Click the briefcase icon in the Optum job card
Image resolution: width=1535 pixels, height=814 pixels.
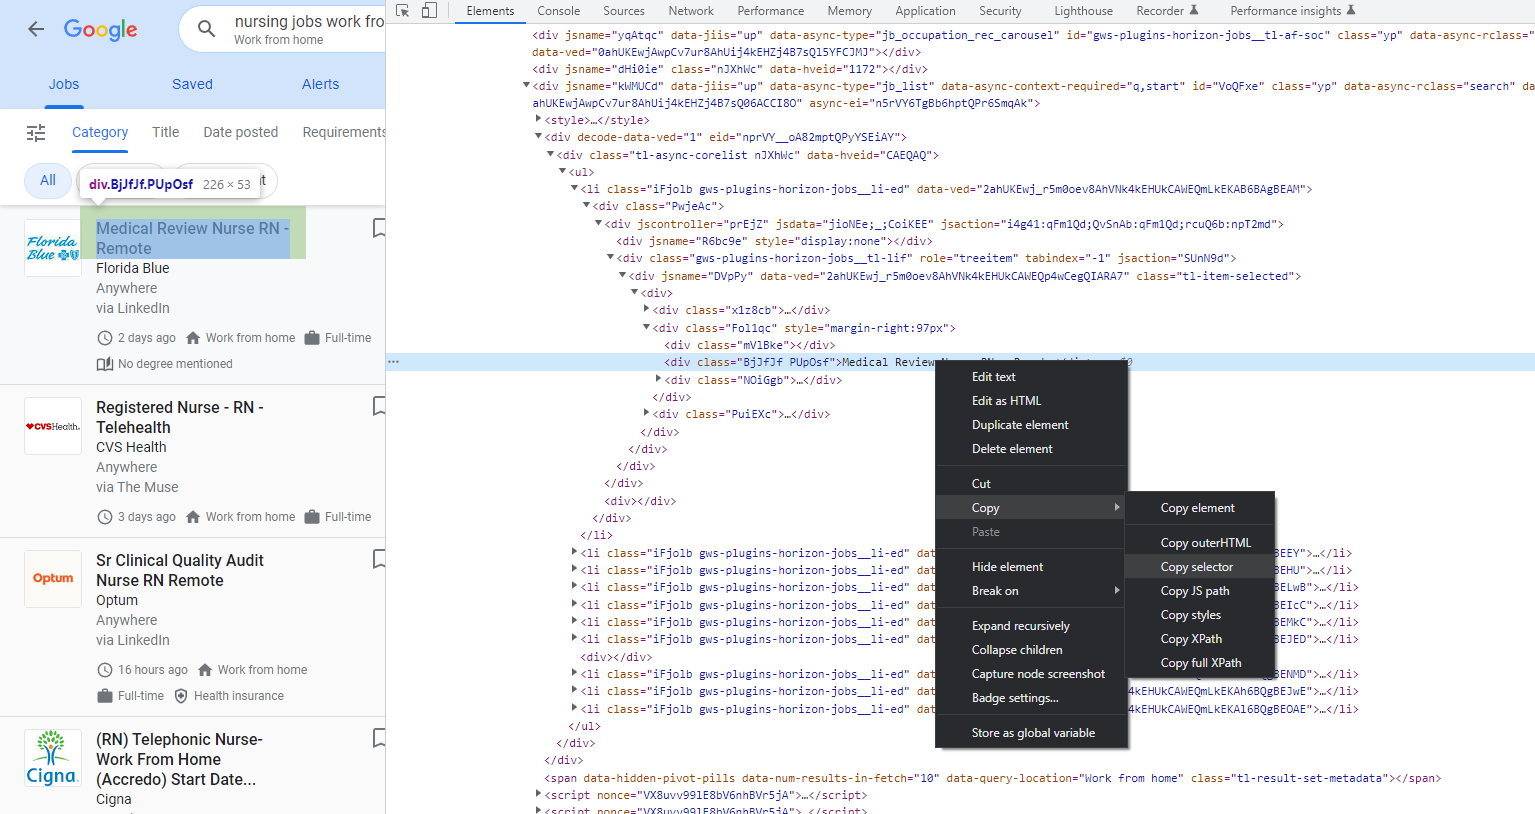pos(104,696)
